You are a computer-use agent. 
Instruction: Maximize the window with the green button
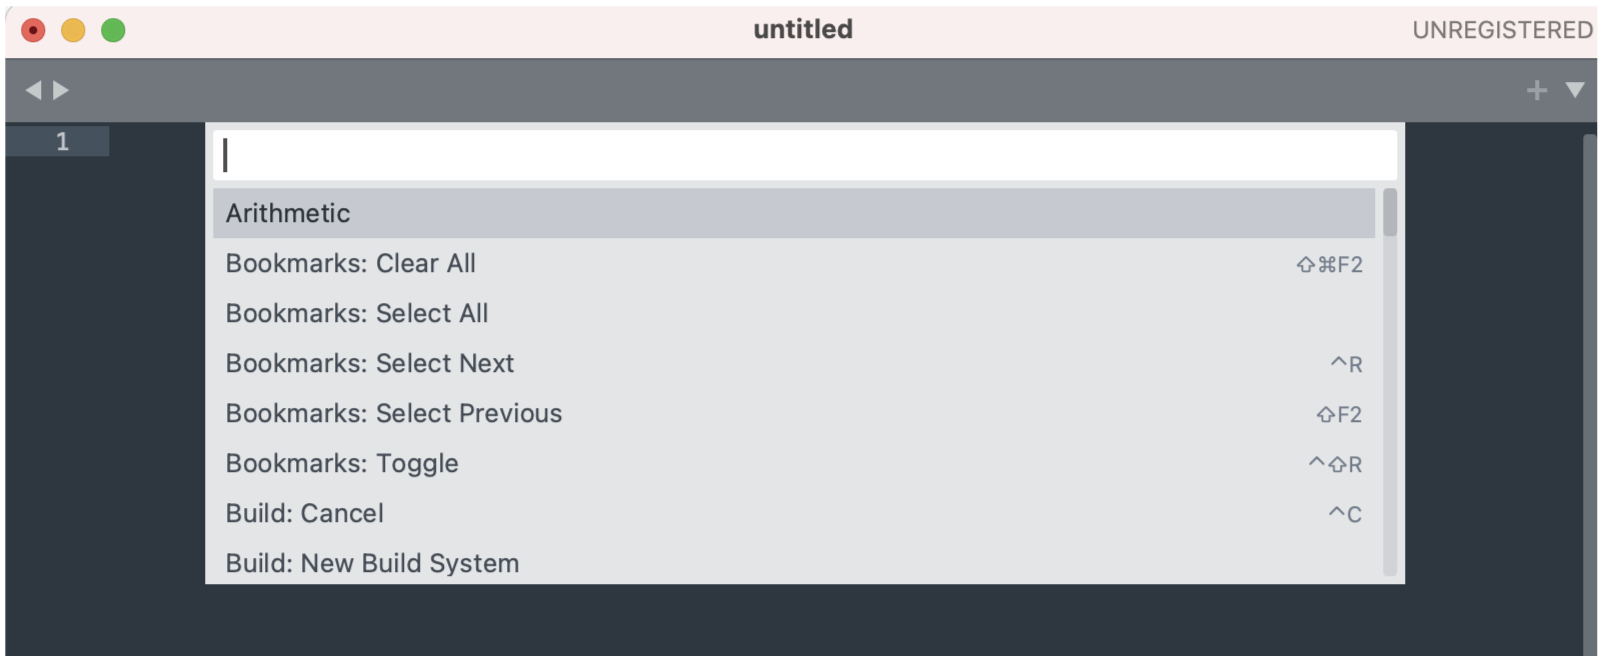pyautogui.click(x=113, y=31)
